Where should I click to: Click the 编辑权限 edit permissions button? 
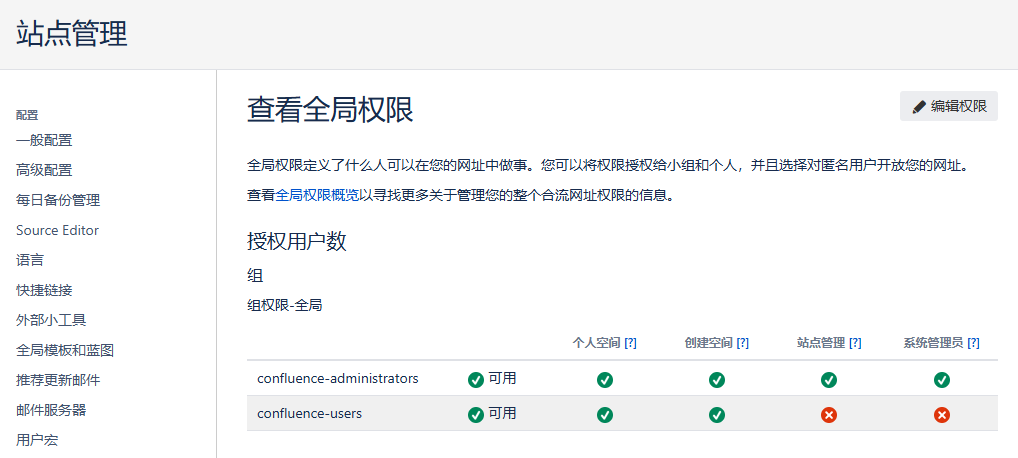click(x=948, y=106)
